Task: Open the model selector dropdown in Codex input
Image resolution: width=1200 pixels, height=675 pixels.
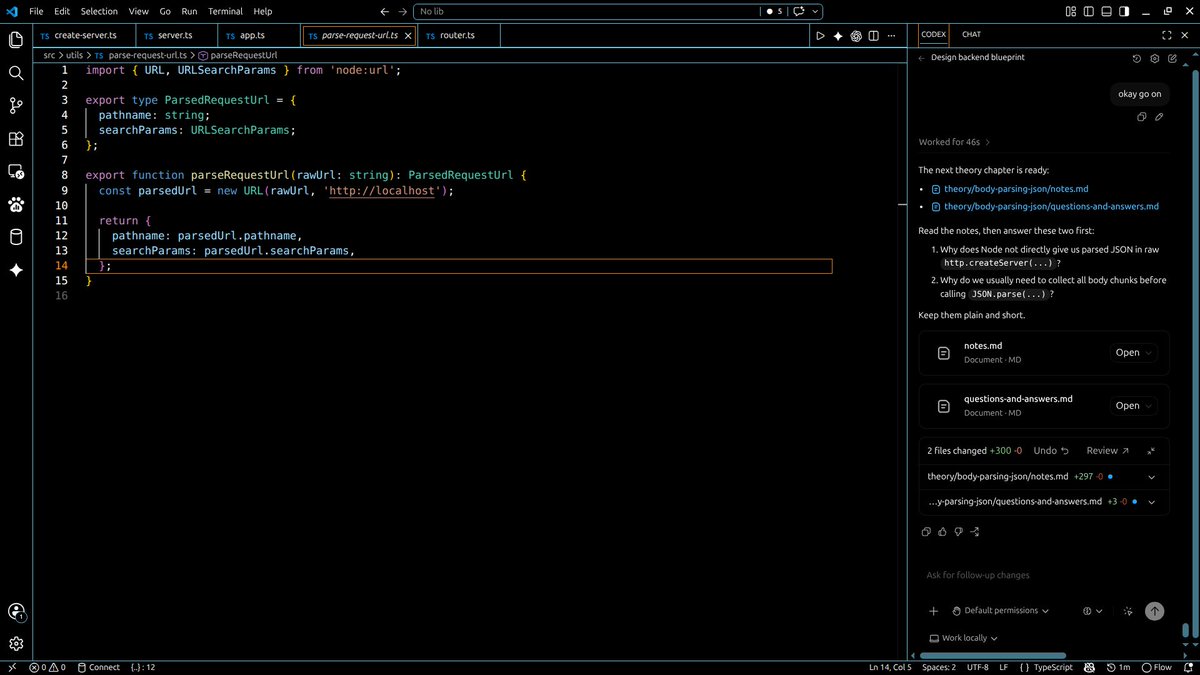Action: click(1092, 611)
